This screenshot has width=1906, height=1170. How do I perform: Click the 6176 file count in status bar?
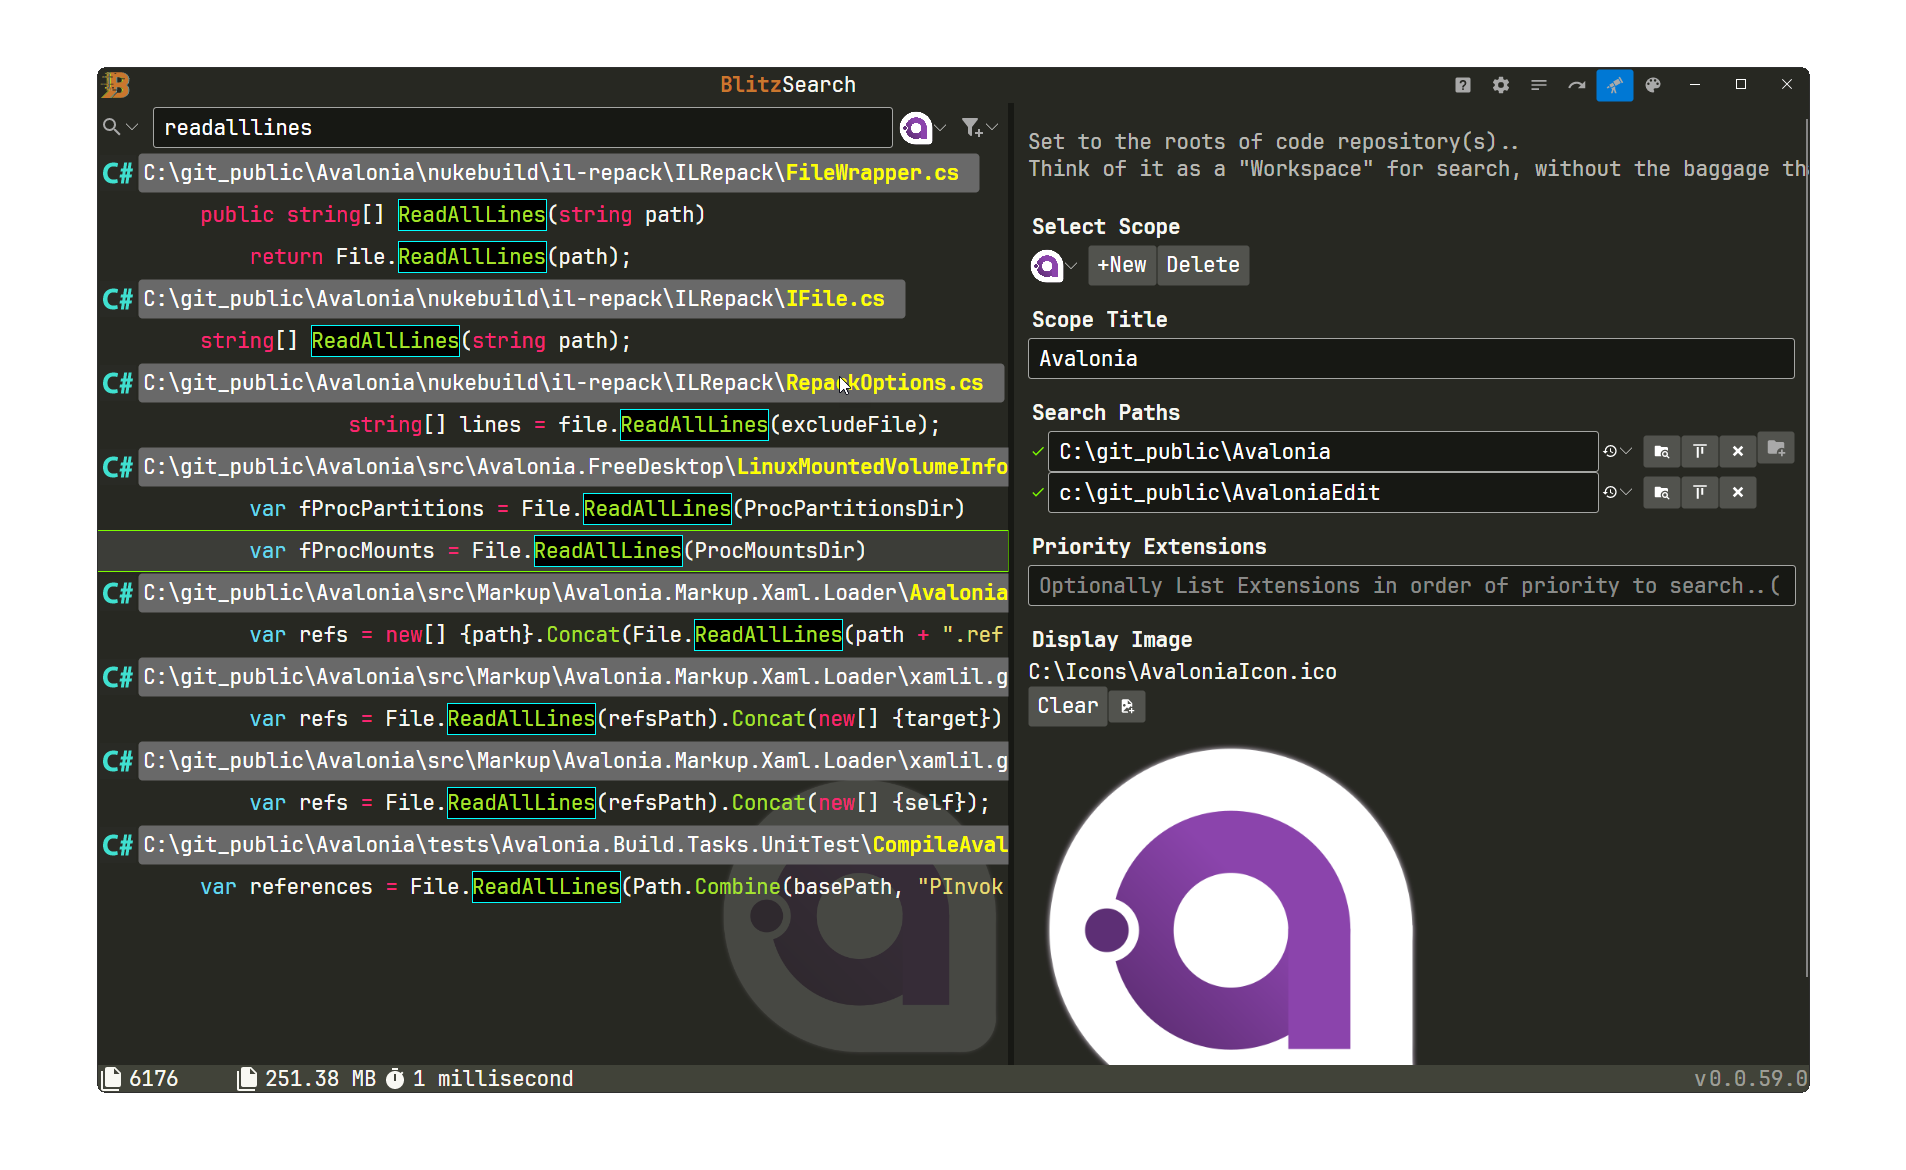click(x=154, y=1079)
